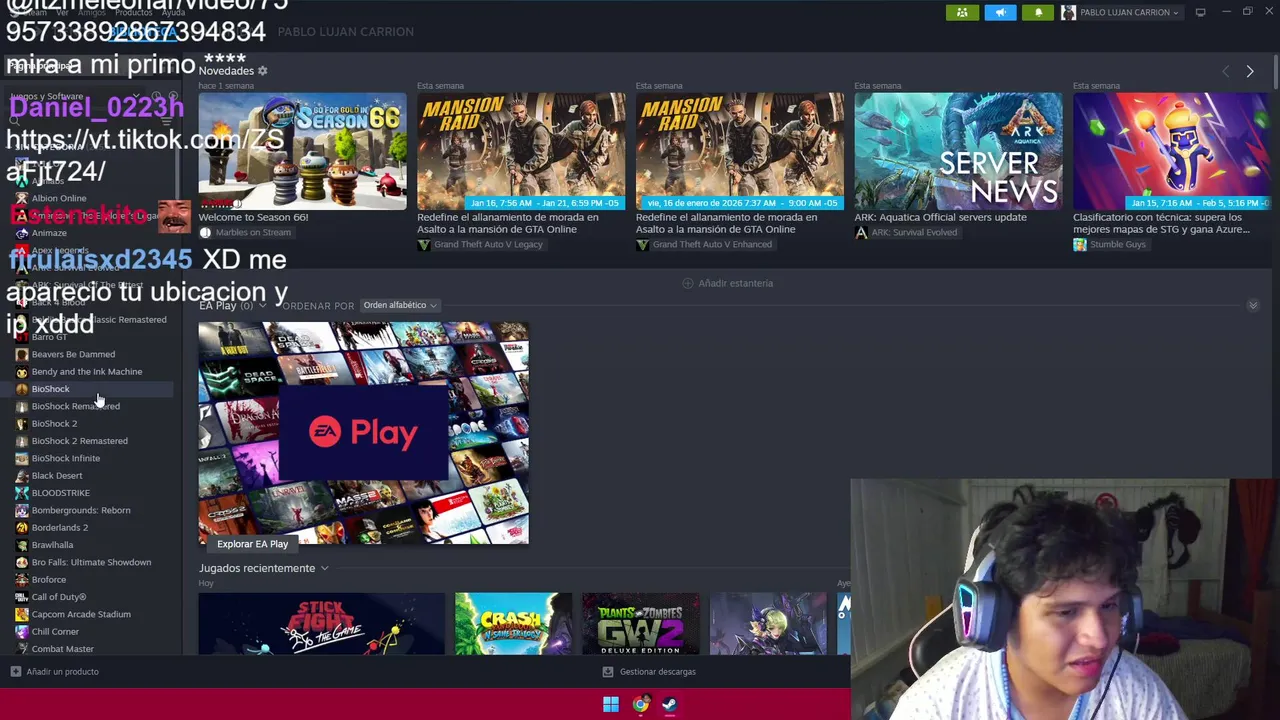Click the Animaze icon in library list
The image size is (1280, 720).
click(x=22, y=233)
